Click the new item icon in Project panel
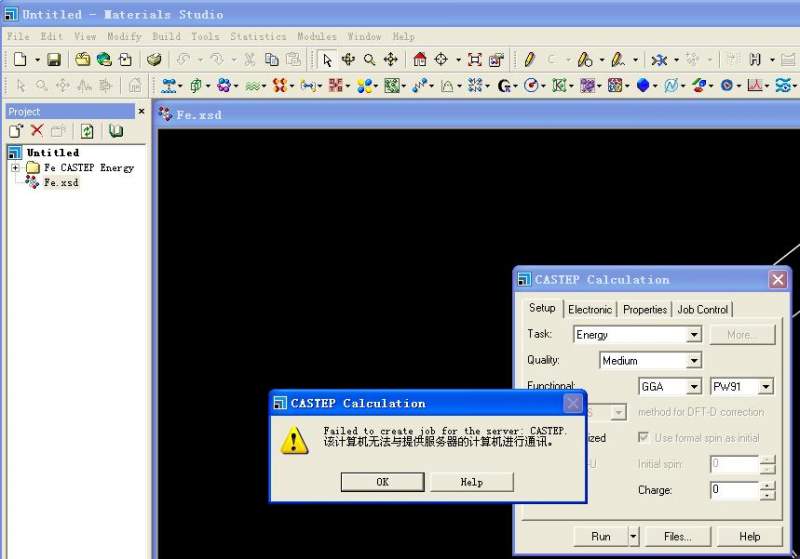This screenshot has height=559, width=800. click(x=16, y=131)
